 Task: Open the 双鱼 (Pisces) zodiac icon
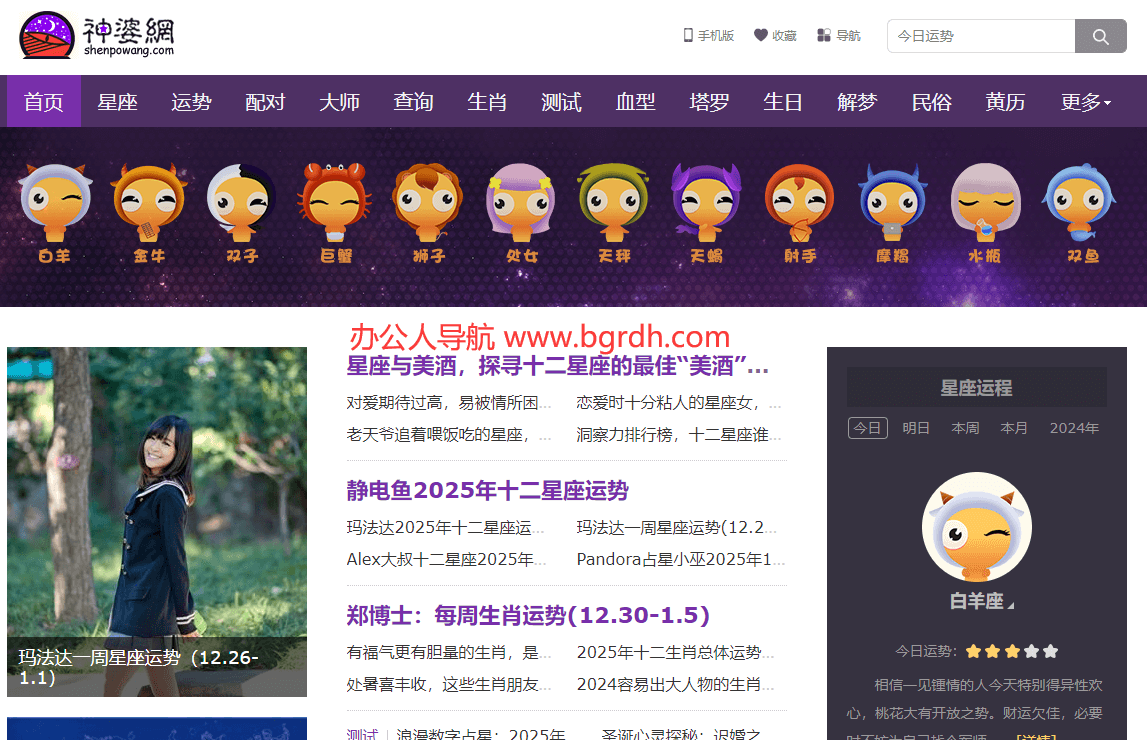(1078, 205)
